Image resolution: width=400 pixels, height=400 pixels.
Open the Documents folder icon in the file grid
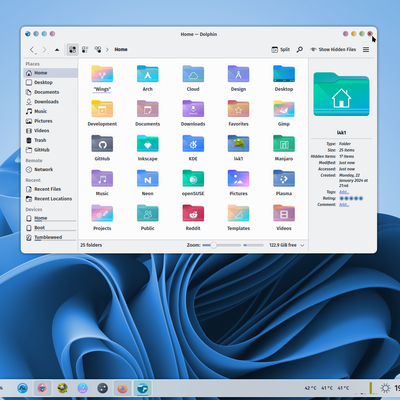(x=148, y=109)
